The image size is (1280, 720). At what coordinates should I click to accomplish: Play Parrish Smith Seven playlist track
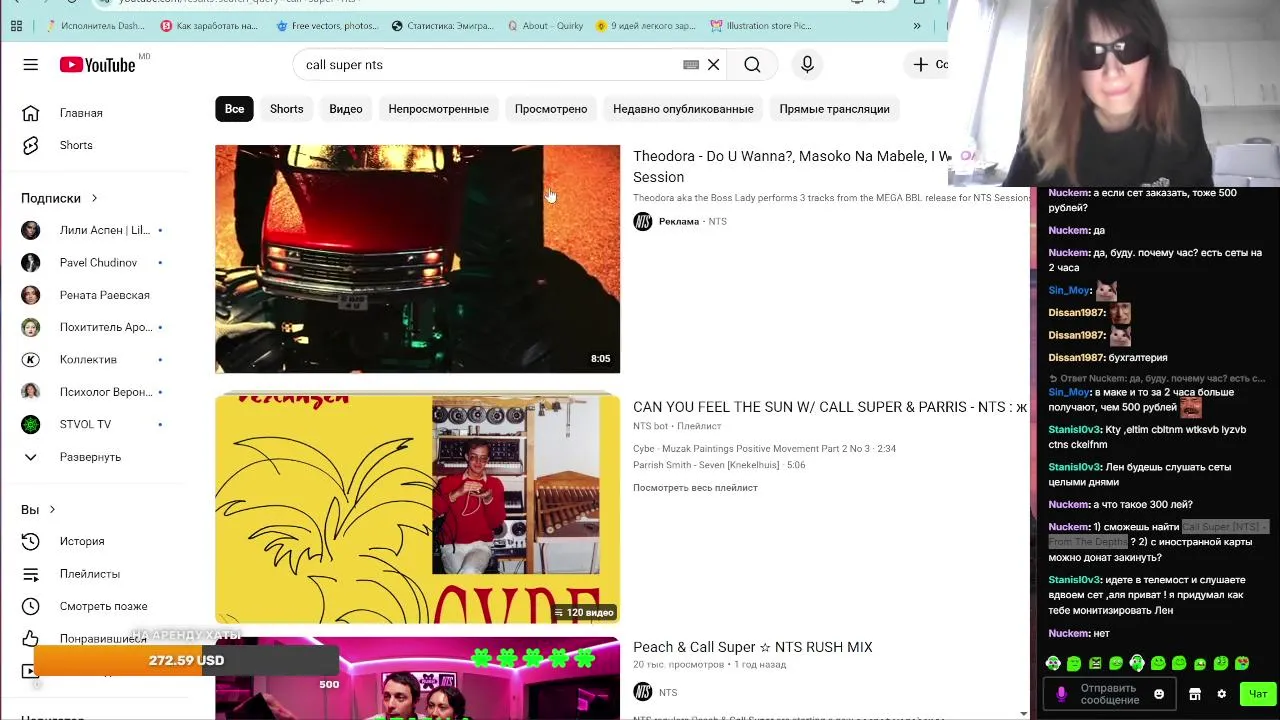719,465
